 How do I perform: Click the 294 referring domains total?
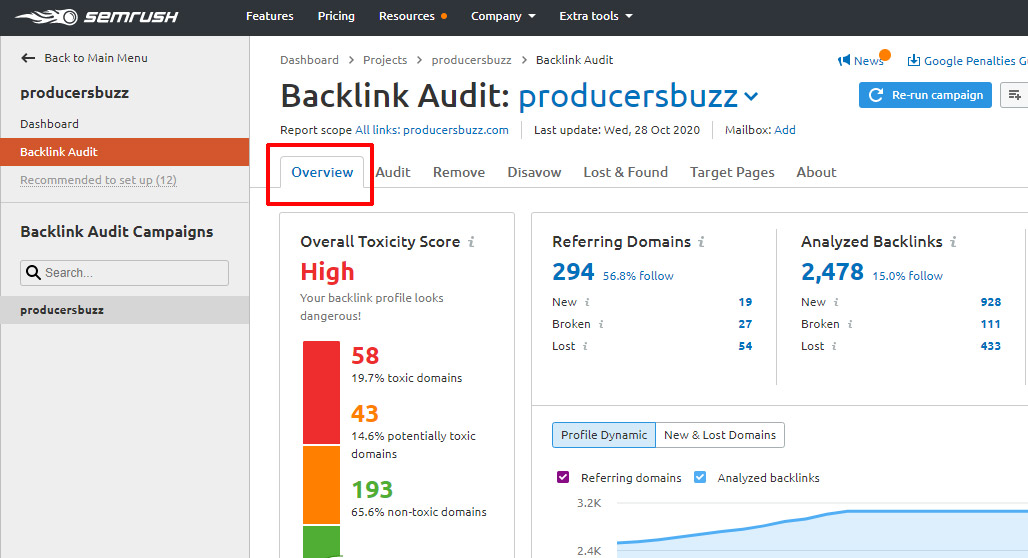[x=573, y=271]
